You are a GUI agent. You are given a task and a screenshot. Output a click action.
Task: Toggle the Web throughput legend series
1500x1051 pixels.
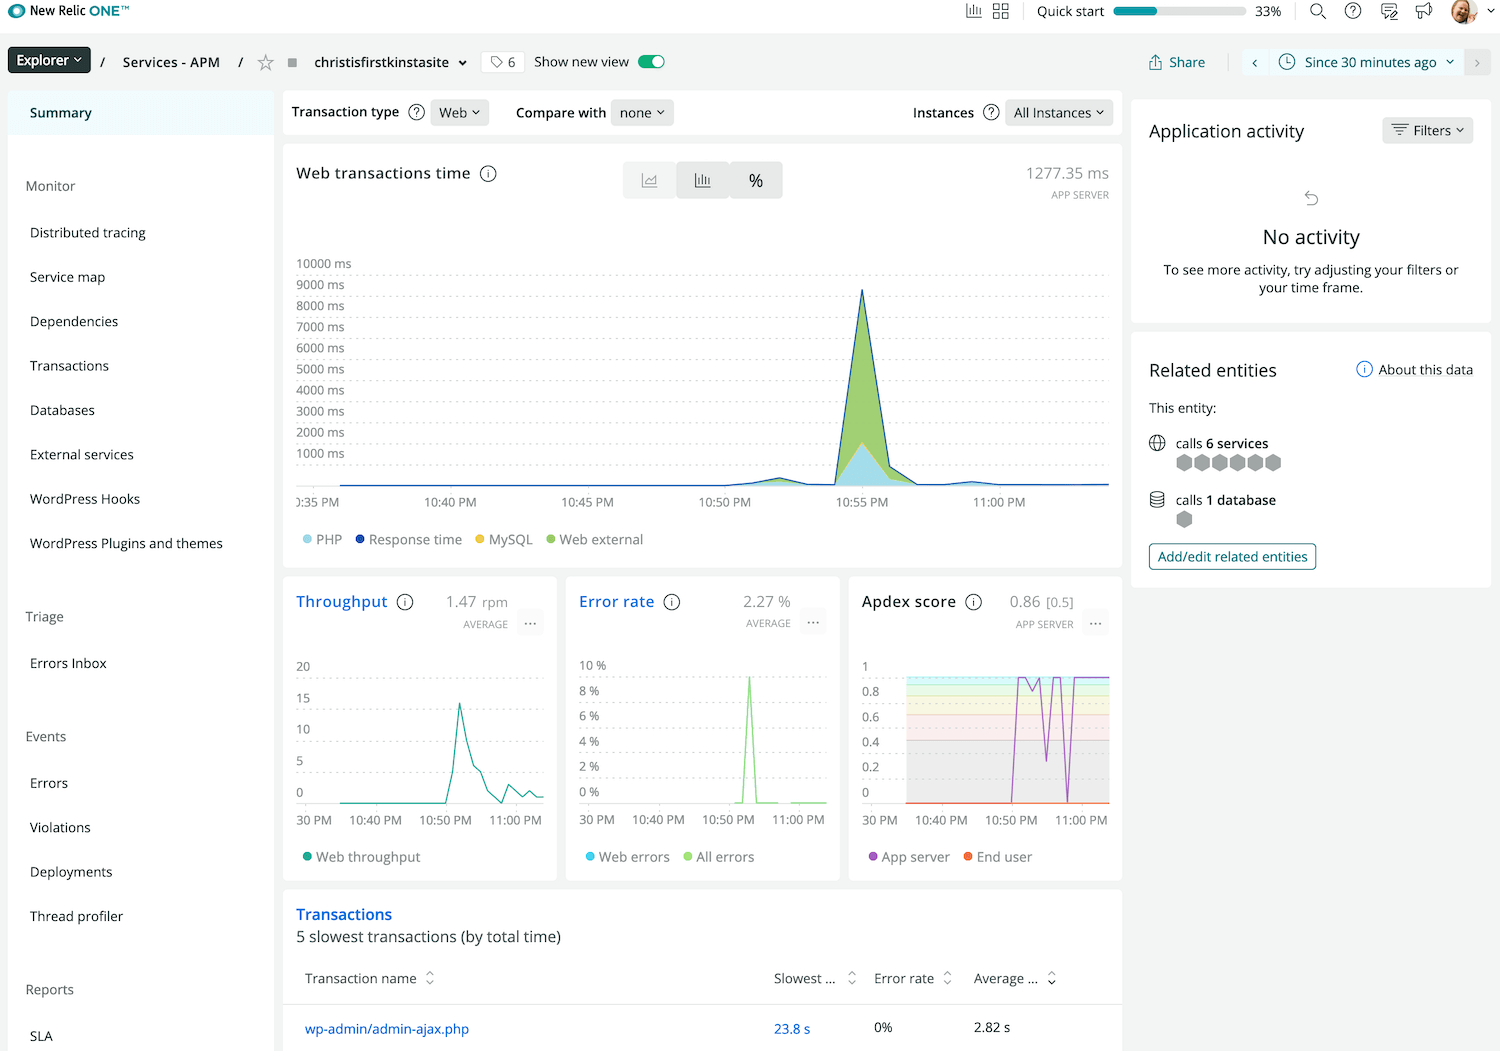click(361, 857)
